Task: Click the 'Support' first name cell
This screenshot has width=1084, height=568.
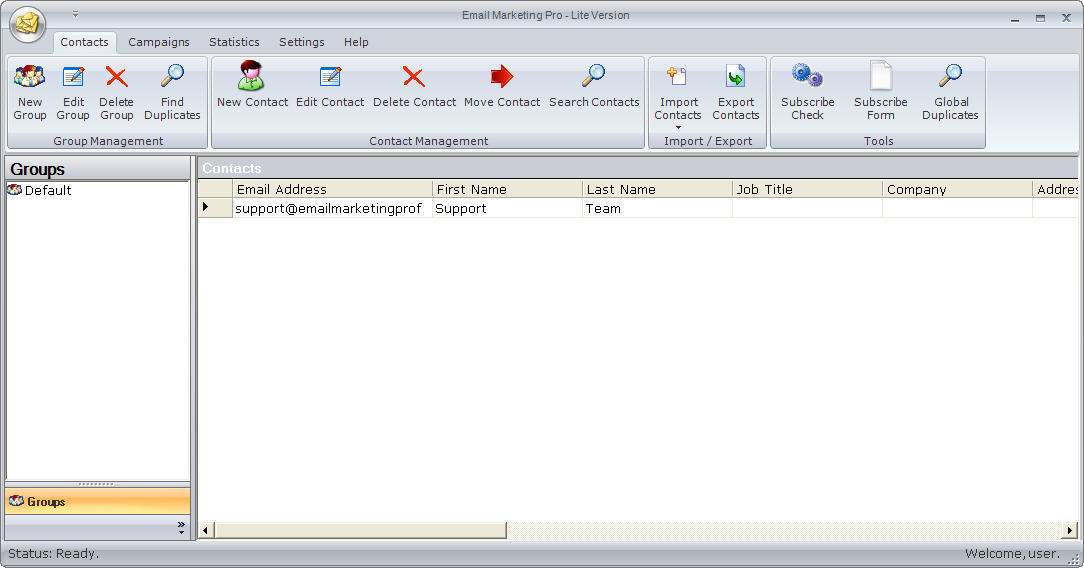Action: (507, 208)
